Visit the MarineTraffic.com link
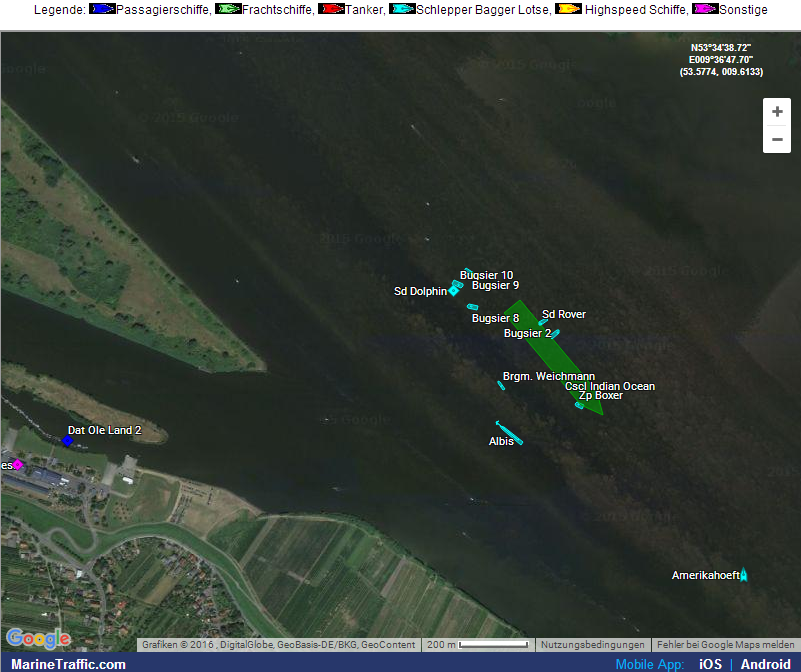 pyautogui.click(x=69, y=664)
